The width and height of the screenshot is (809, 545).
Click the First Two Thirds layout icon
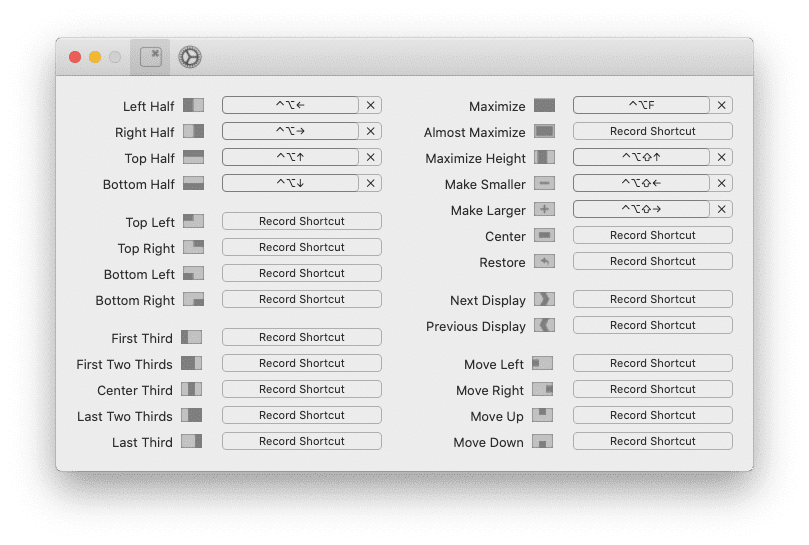pos(191,363)
